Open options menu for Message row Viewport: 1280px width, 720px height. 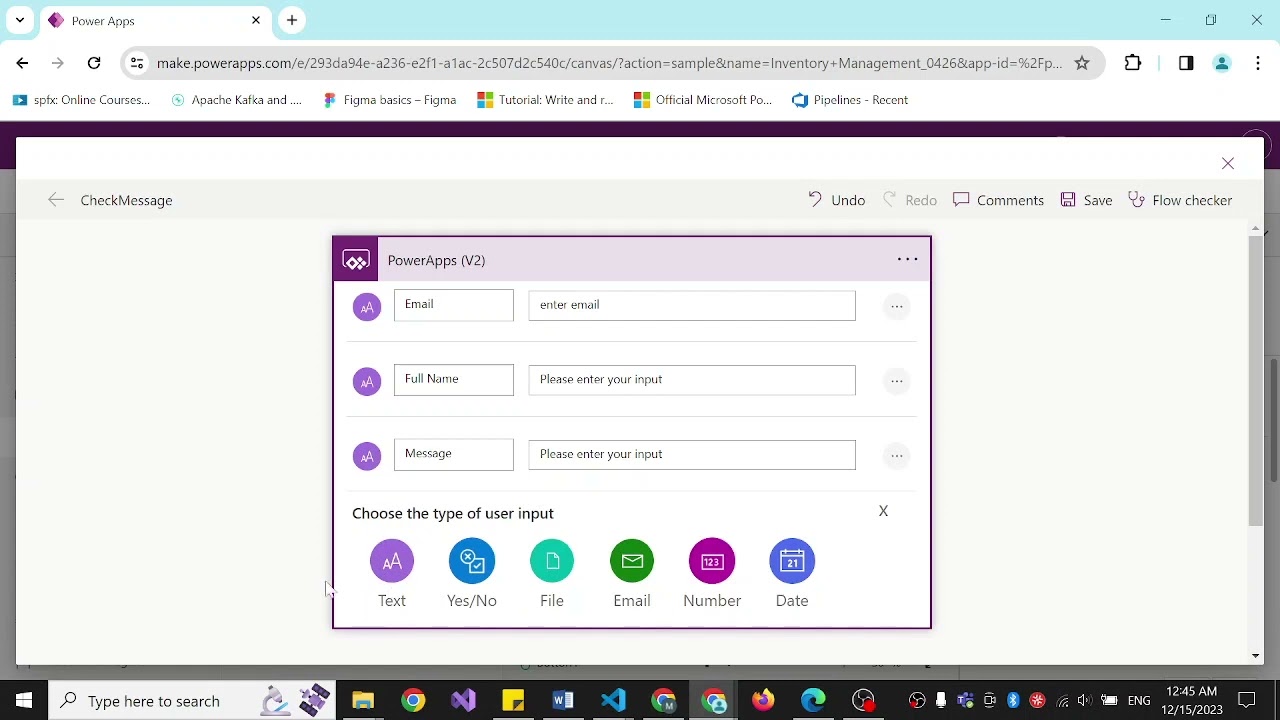[x=897, y=456]
